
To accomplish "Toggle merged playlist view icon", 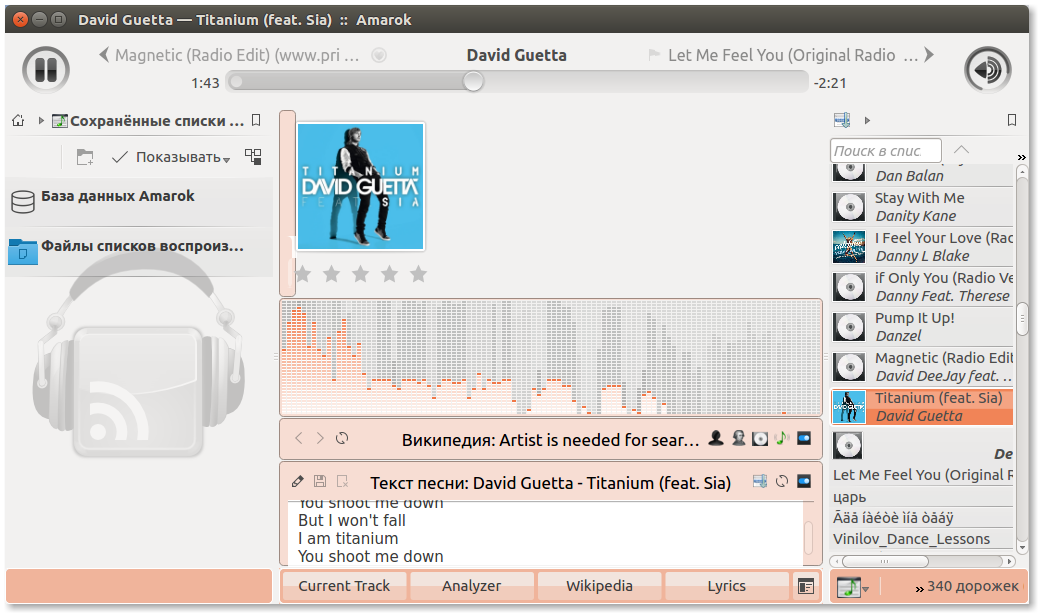I will [253, 157].
